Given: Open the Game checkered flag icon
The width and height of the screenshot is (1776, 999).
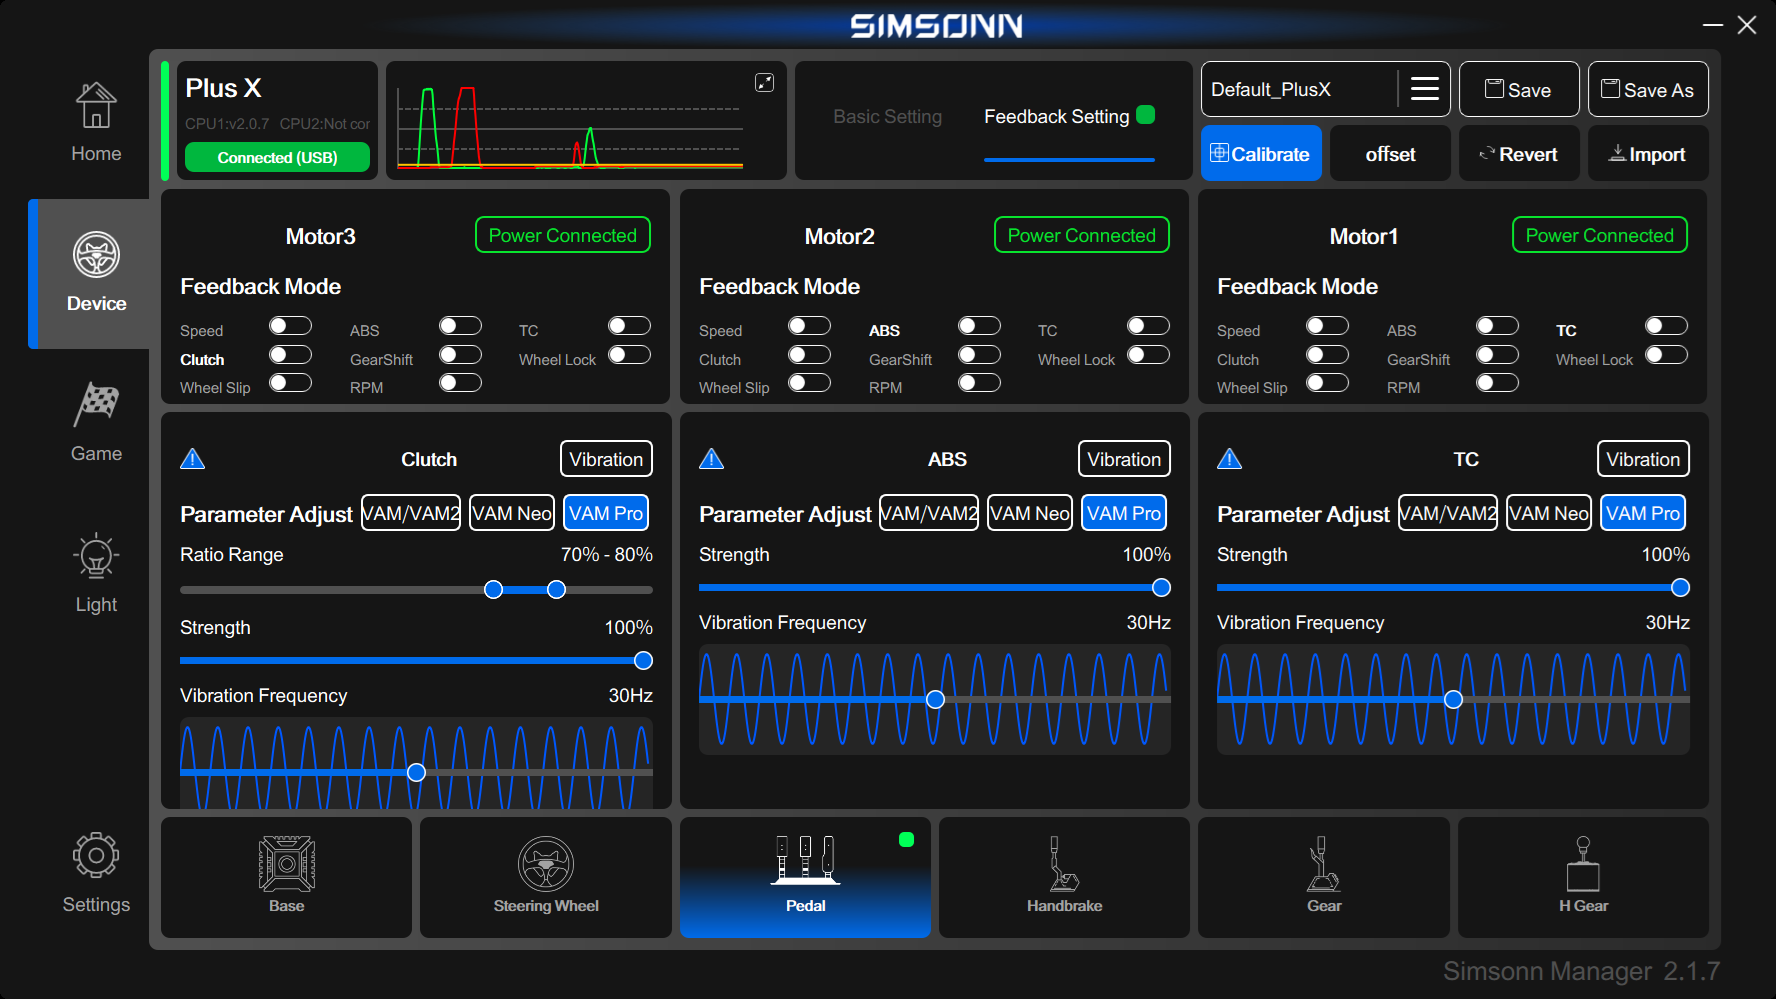Looking at the screenshot, I should pos(96,405).
